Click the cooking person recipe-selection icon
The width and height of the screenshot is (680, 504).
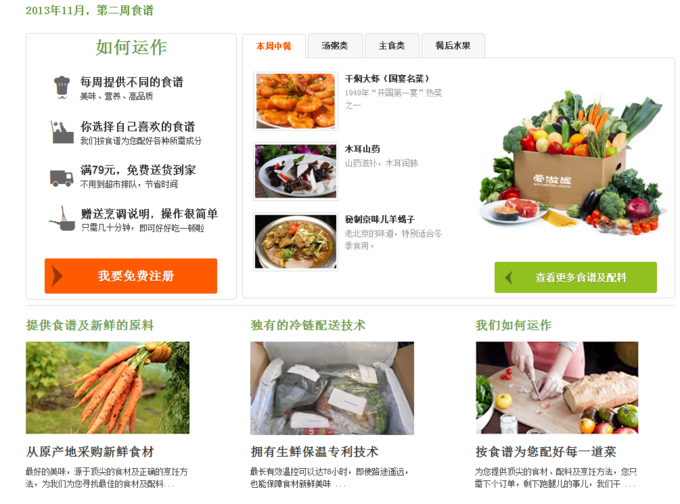62,132
